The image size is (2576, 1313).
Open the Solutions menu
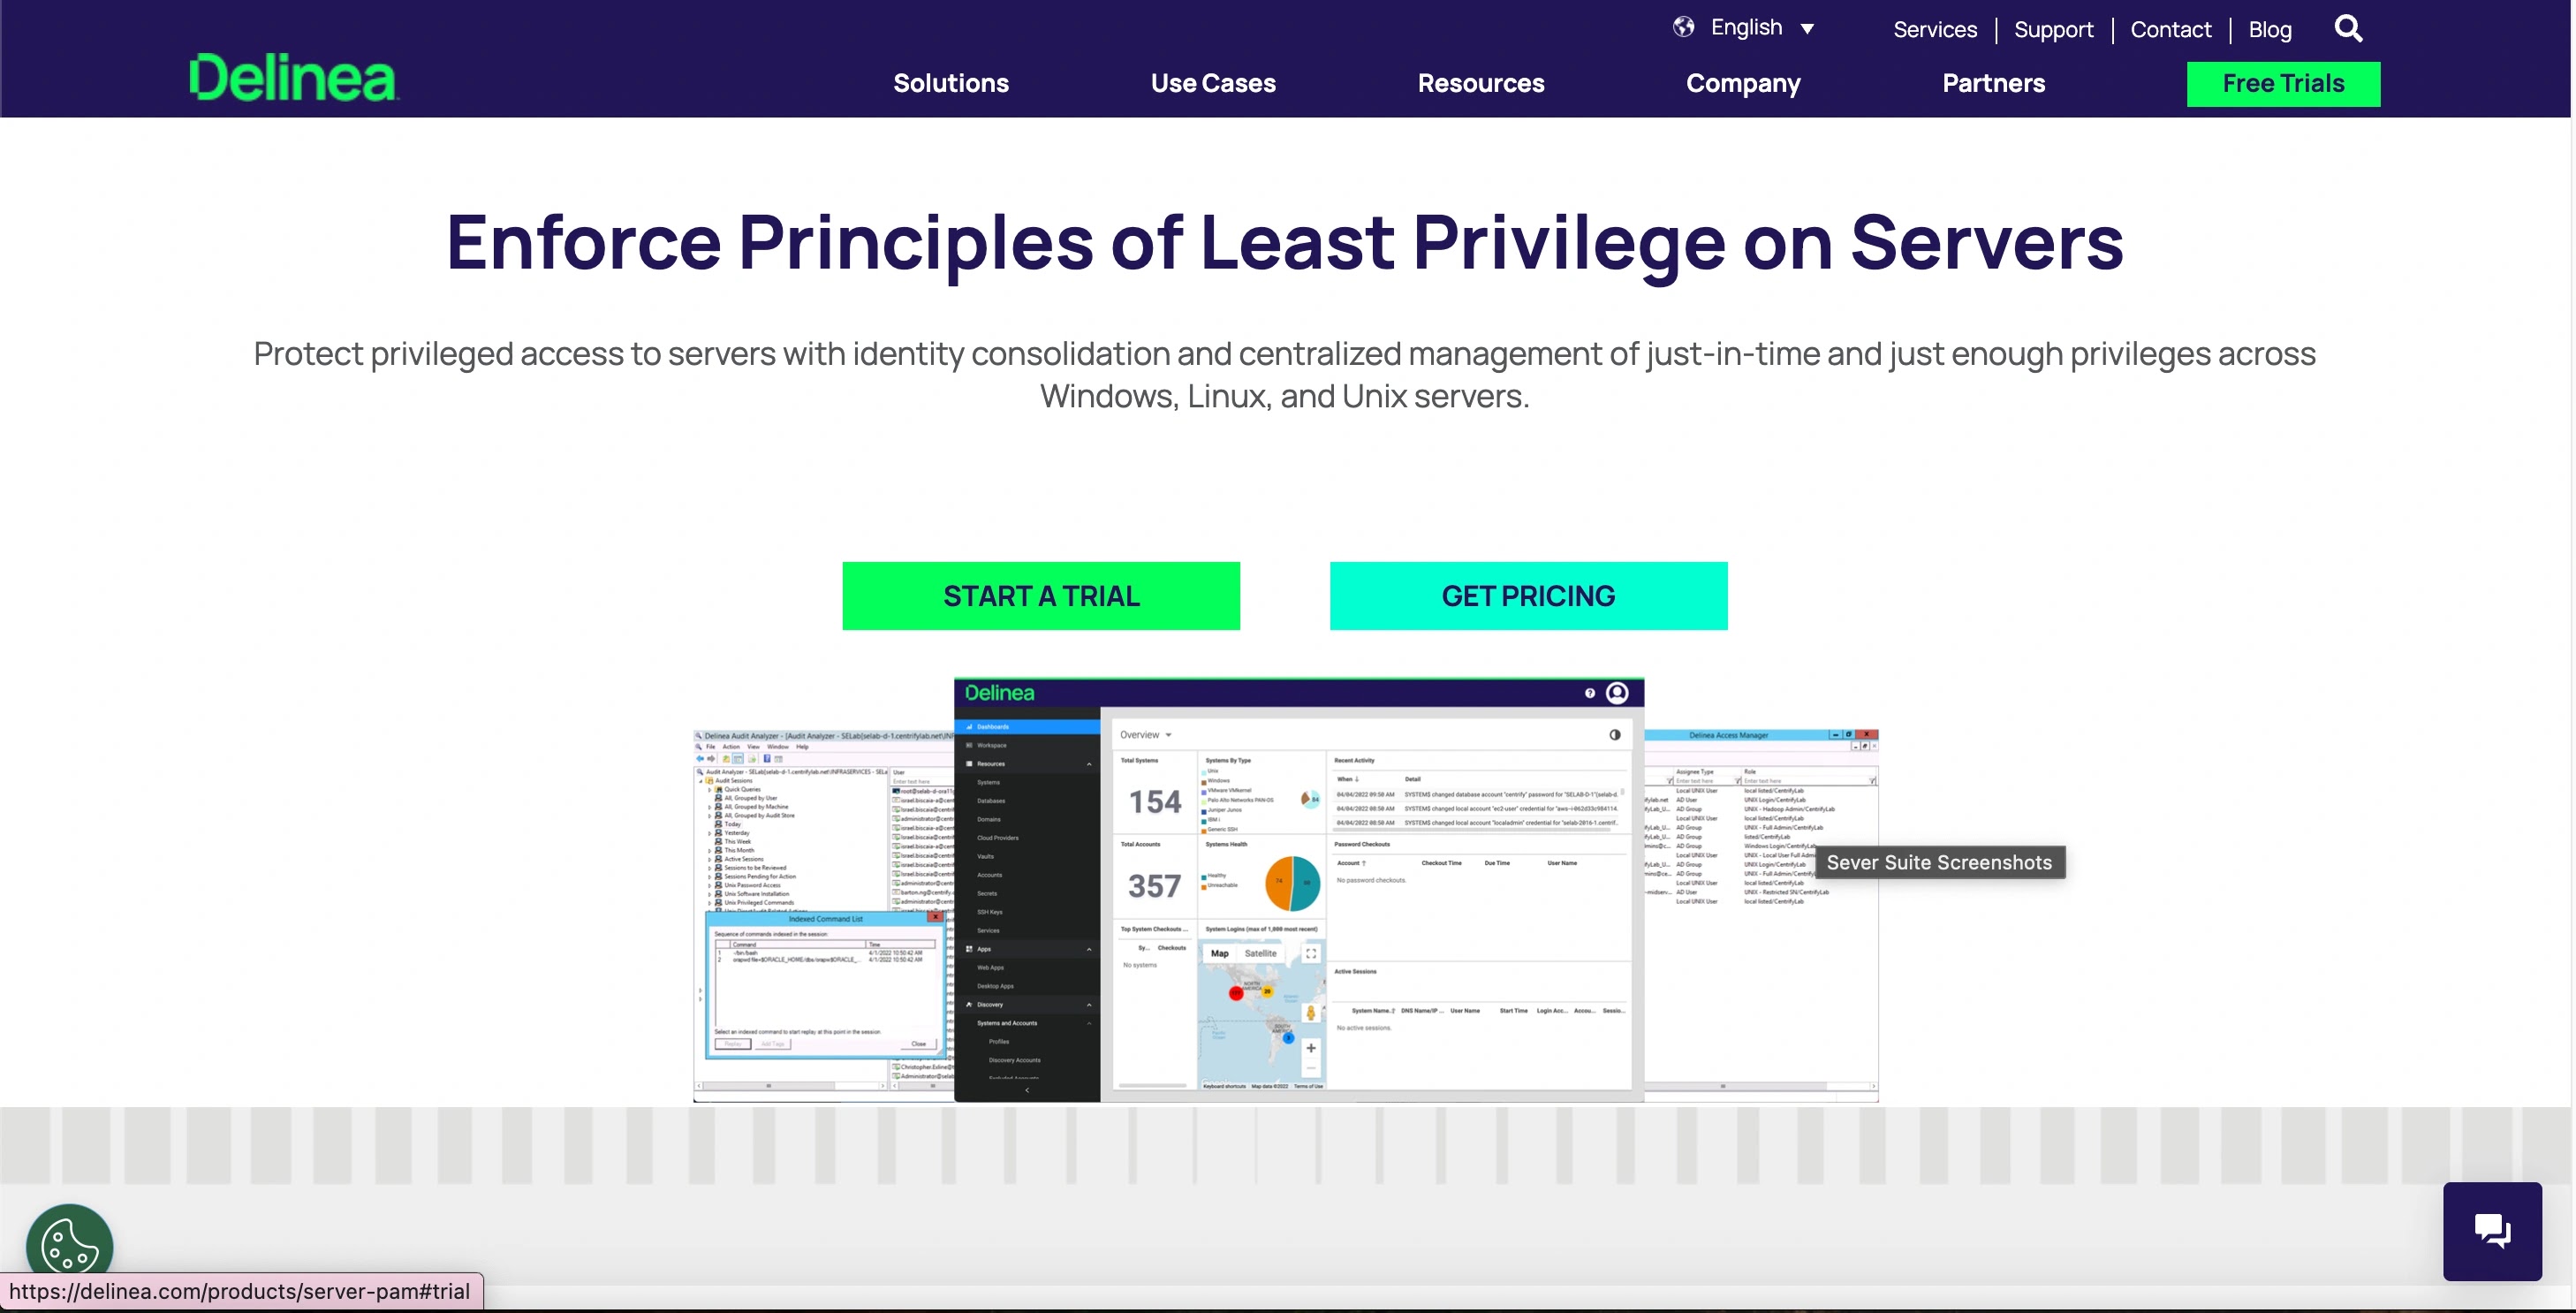pos(951,83)
